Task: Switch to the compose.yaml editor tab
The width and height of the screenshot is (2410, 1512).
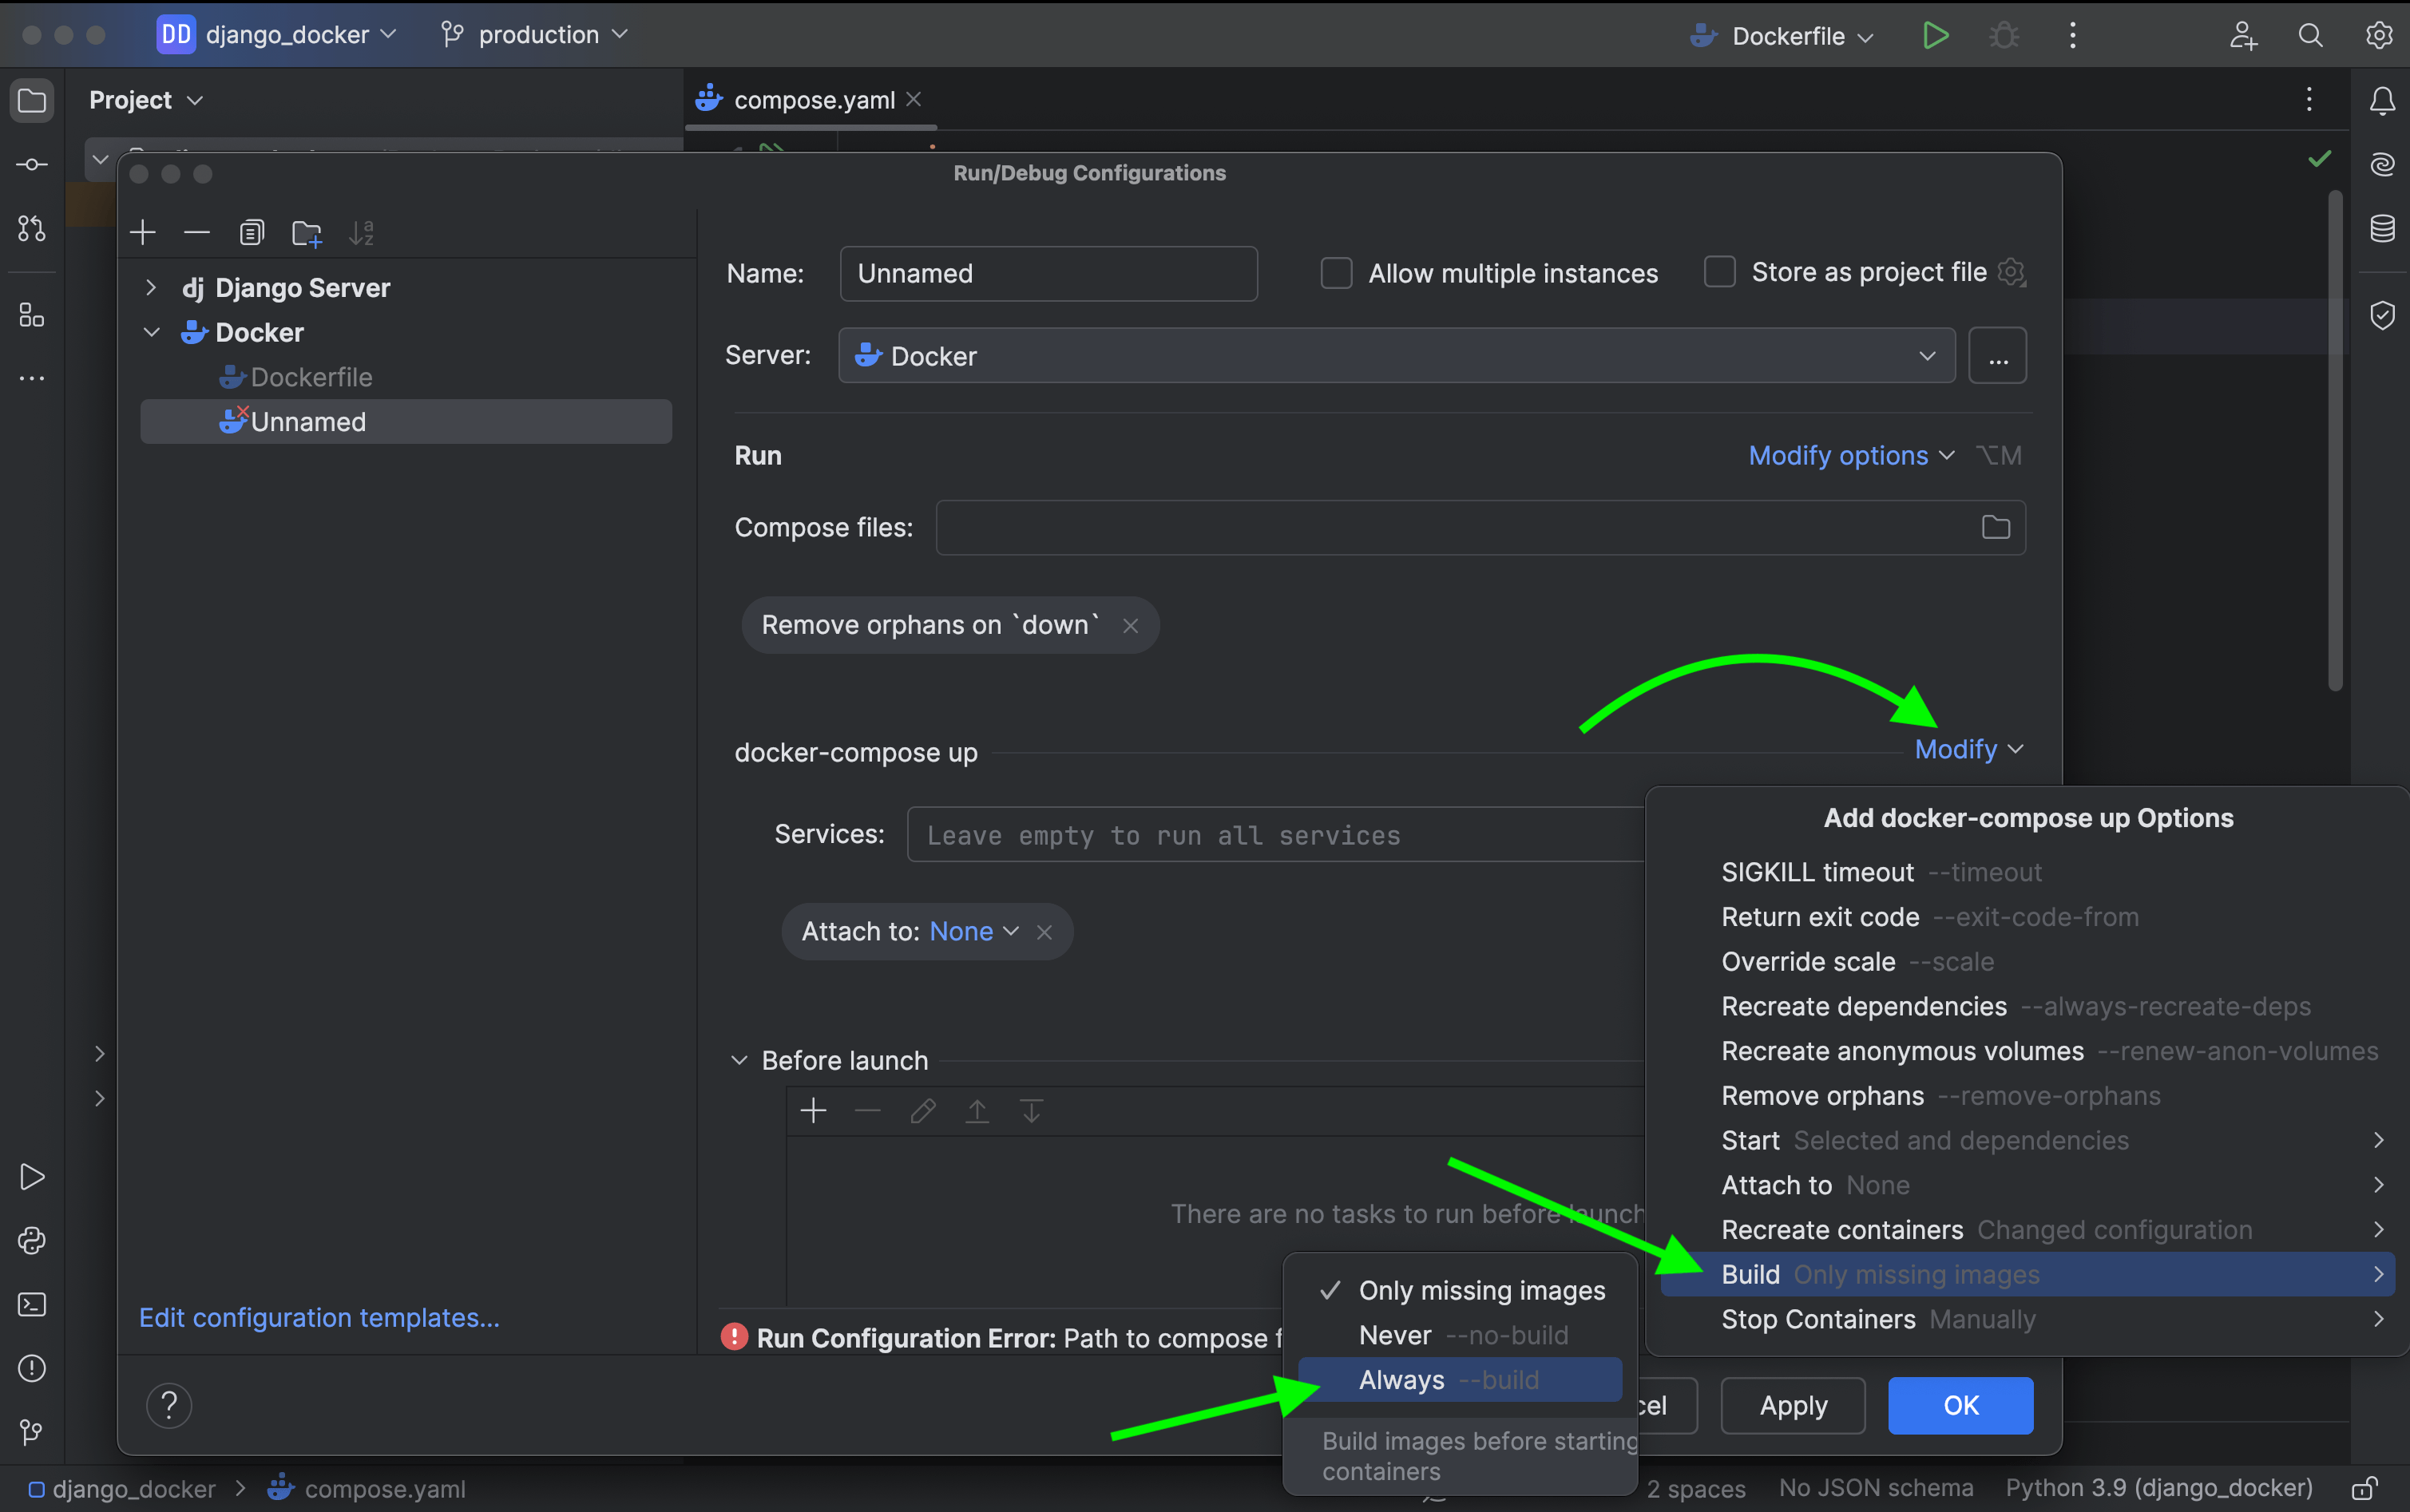Action: pyautogui.click(x=811, y=99)
